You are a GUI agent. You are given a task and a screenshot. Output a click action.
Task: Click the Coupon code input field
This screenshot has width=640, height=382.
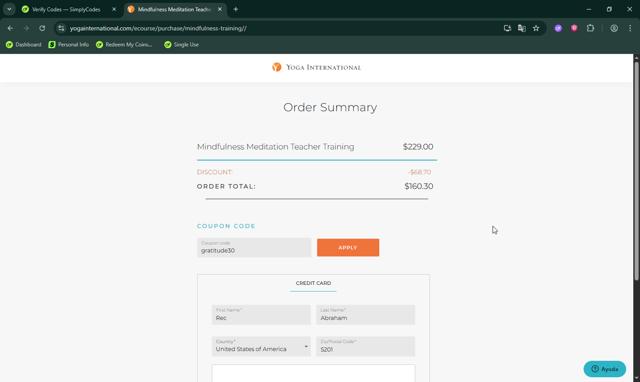(x=254, y=248)
